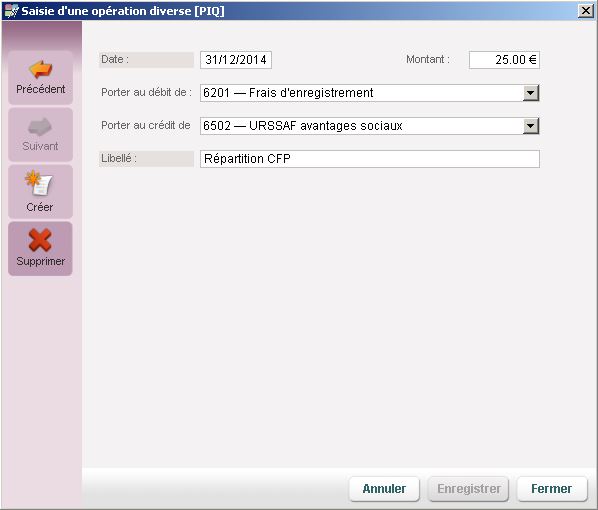Image resolution: width=598 pixels, height=510 pixels.
Task: Save with the Enregistrer button
Action: 469,489
